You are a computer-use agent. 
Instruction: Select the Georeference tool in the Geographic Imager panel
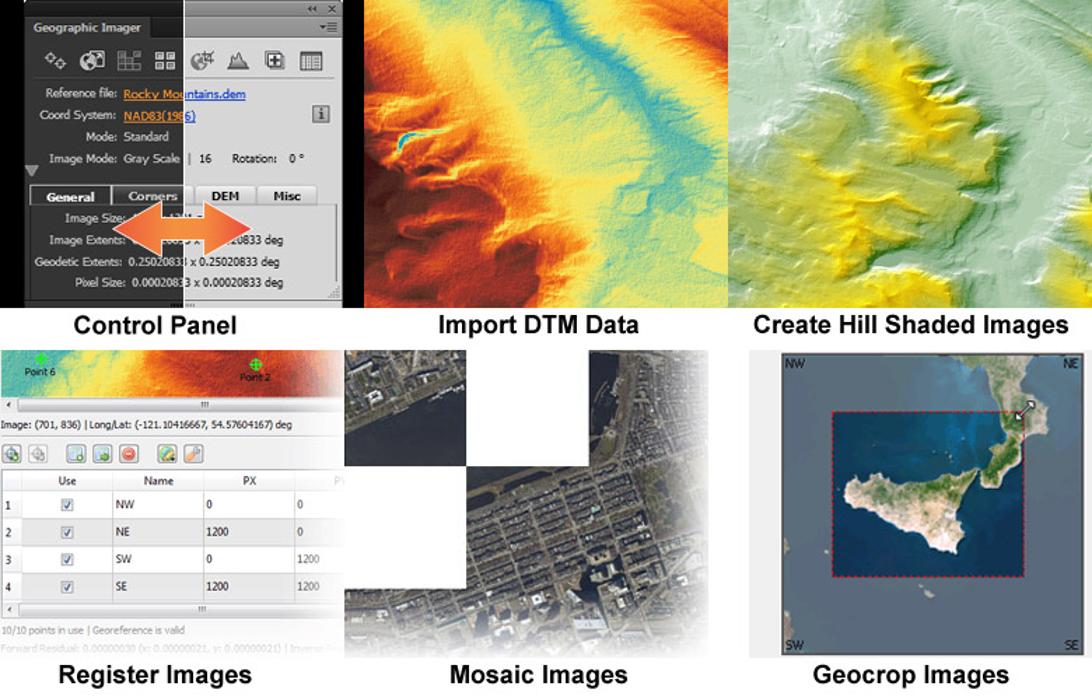[54, 60]
